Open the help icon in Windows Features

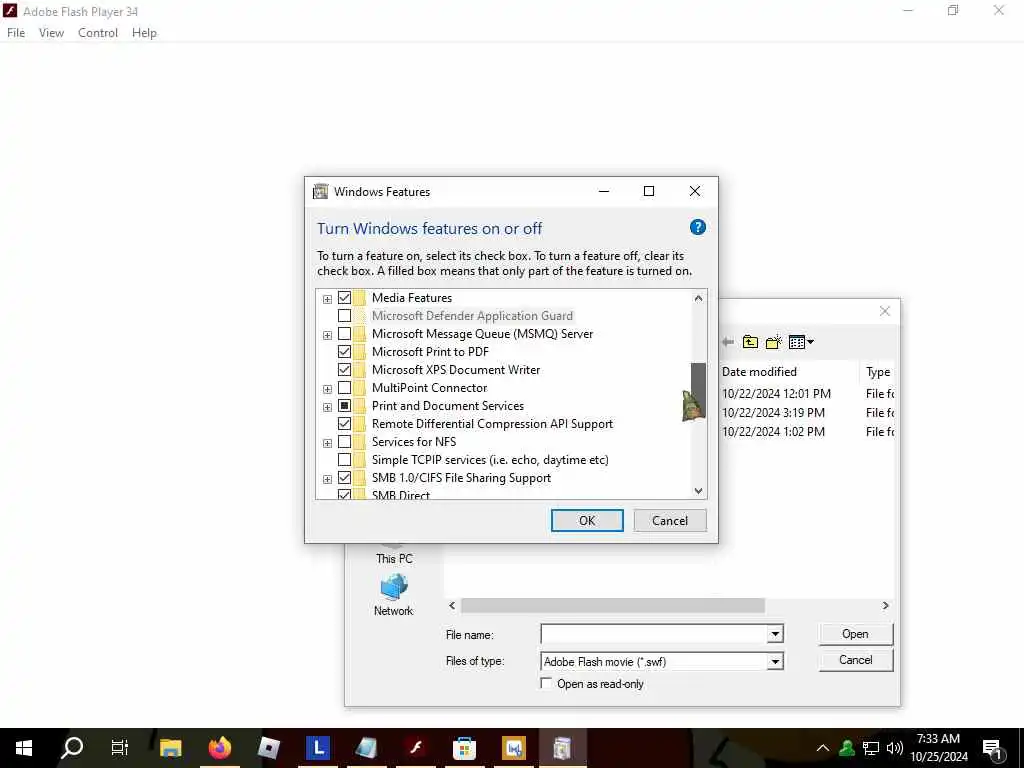[697, 227]
